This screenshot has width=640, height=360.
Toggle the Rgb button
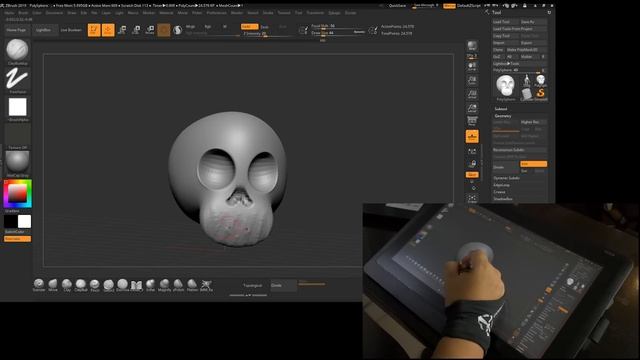(208, 27)
